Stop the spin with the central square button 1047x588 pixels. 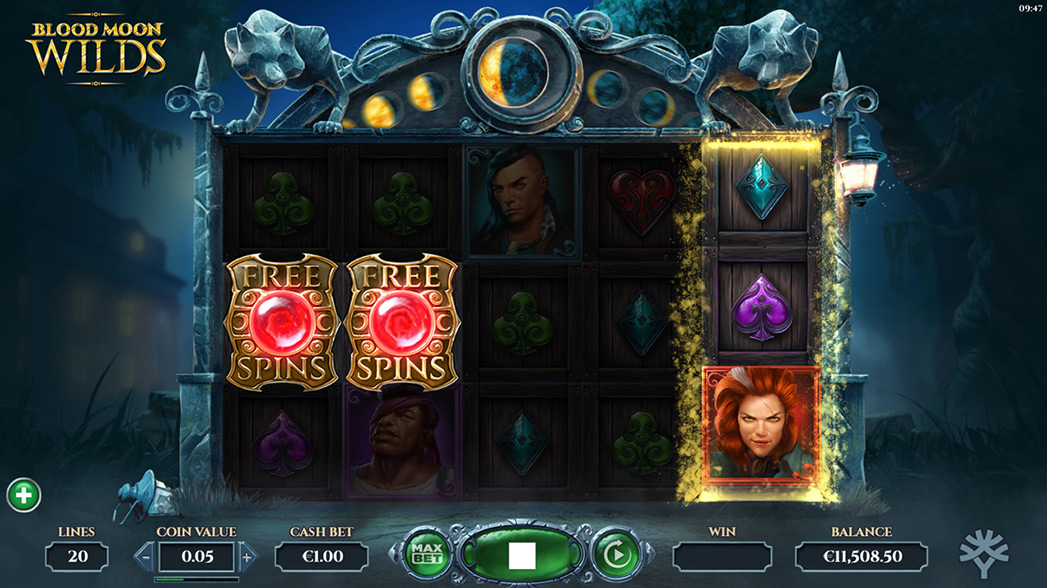point(521,555)
